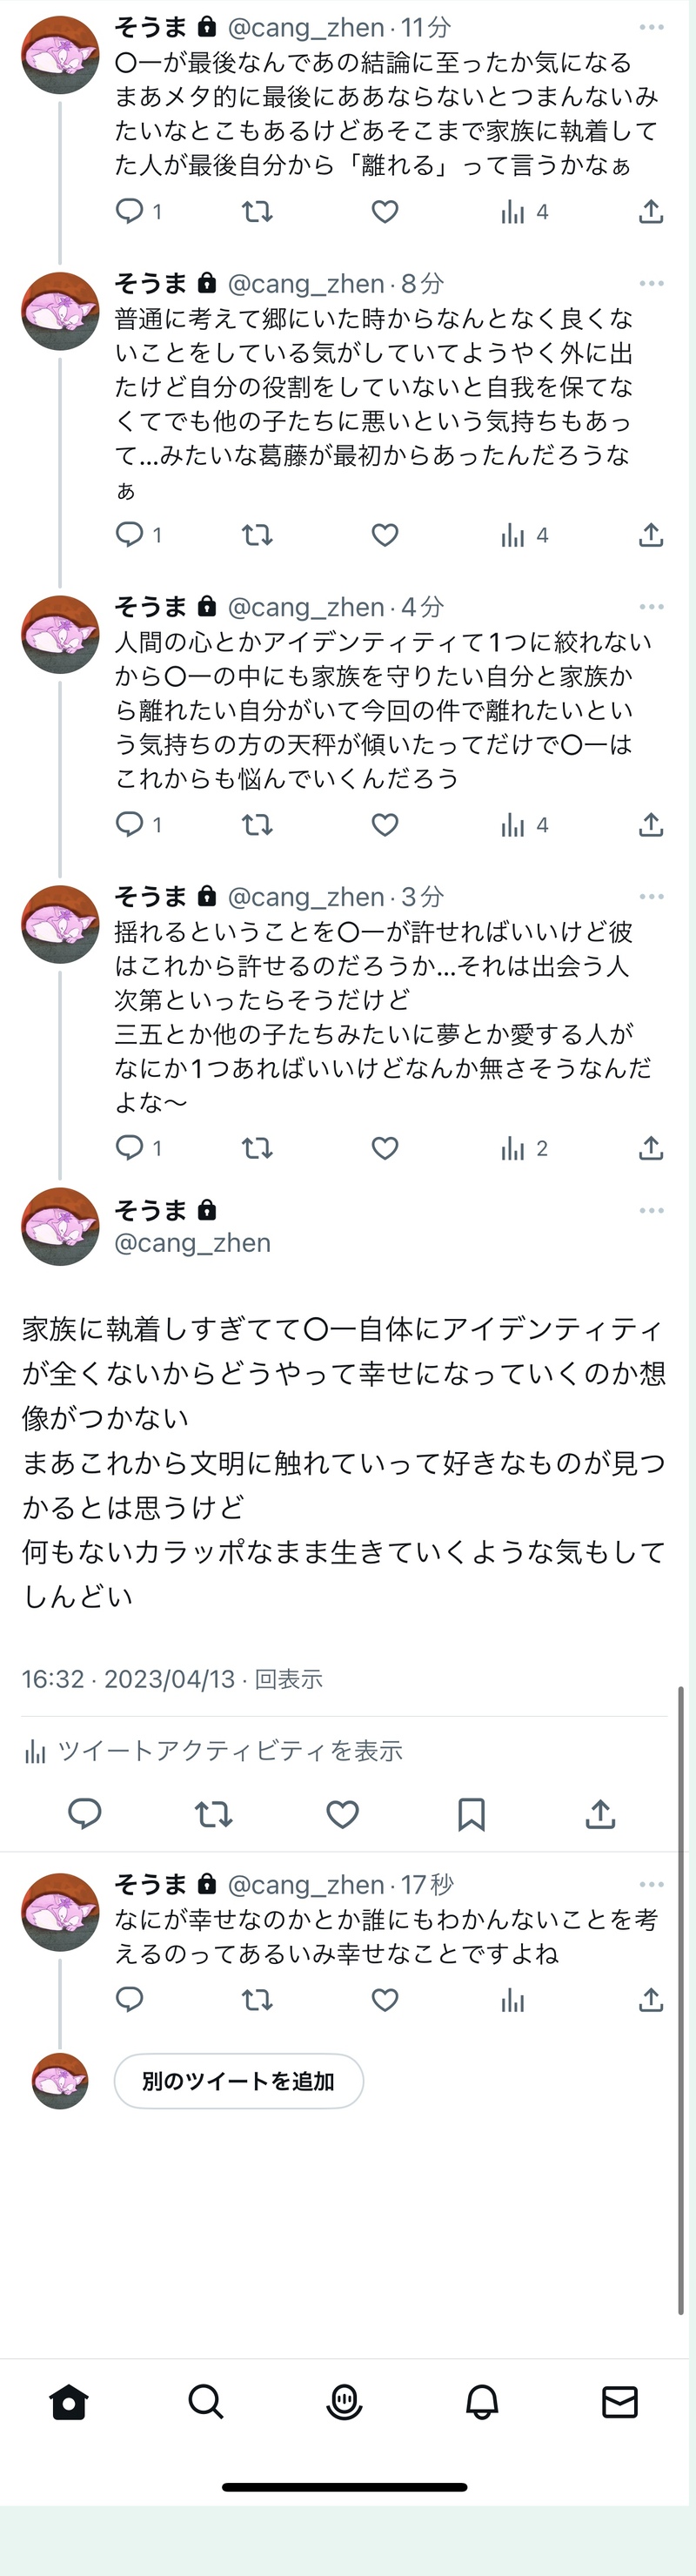This screenshot has width=696, height=2576.
Task: Click the vertical scrollbar on right edge
Action: [680, 2000]
